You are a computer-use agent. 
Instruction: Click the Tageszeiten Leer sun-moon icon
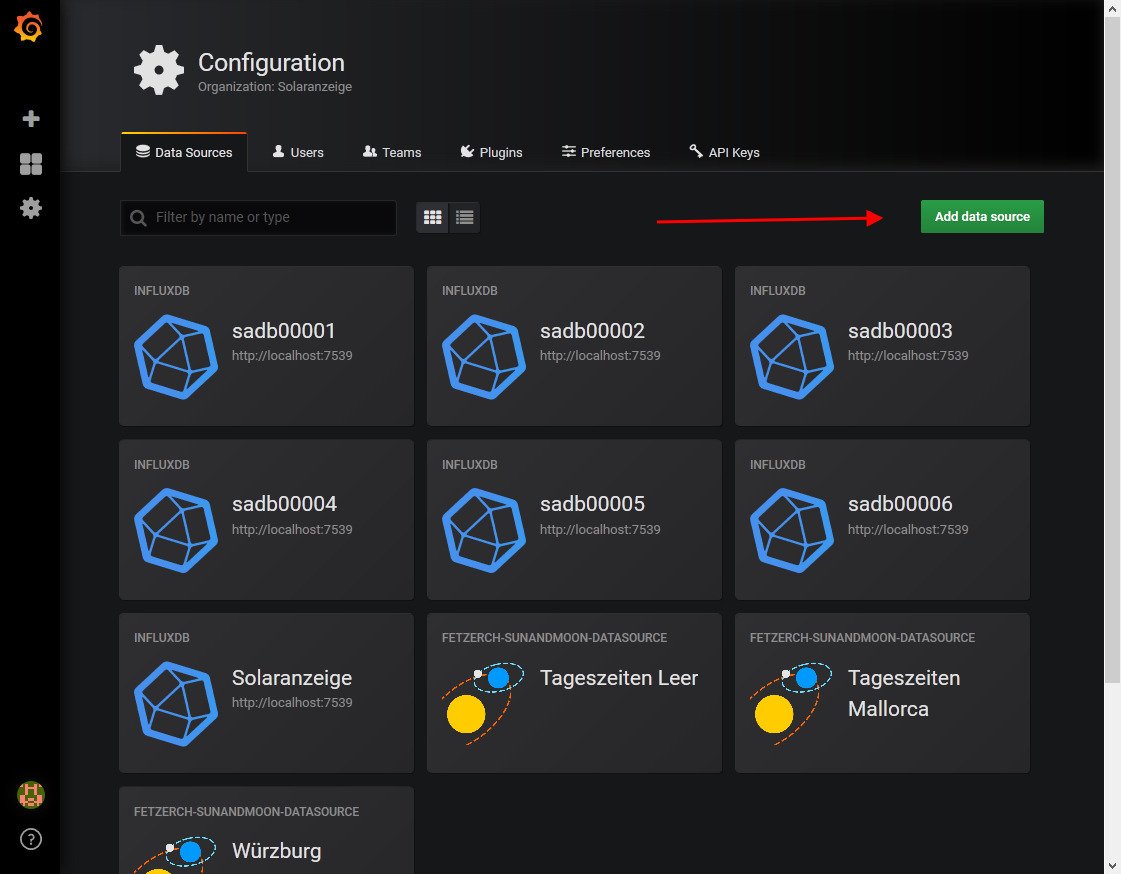pyautogui.click(x=484, y=704)
